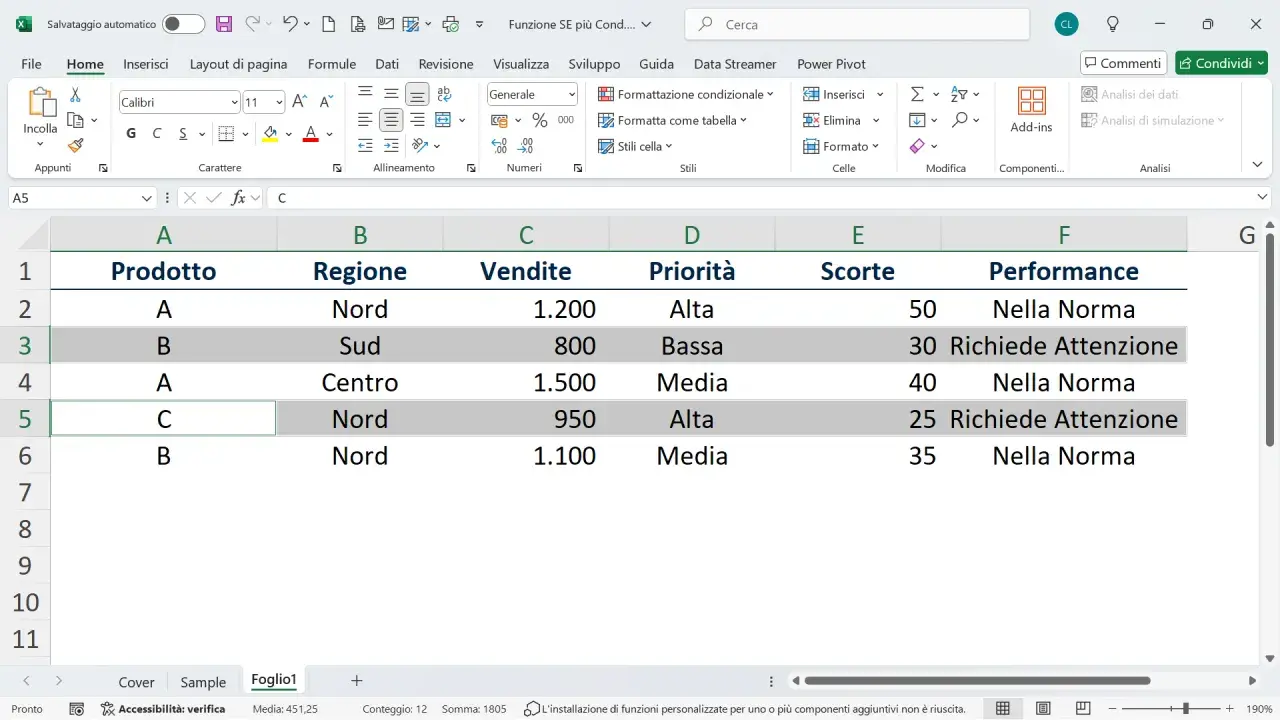The height and width of the screenshot is (720, 1280).
Task: Open the File menu
Action: point(31,64)
